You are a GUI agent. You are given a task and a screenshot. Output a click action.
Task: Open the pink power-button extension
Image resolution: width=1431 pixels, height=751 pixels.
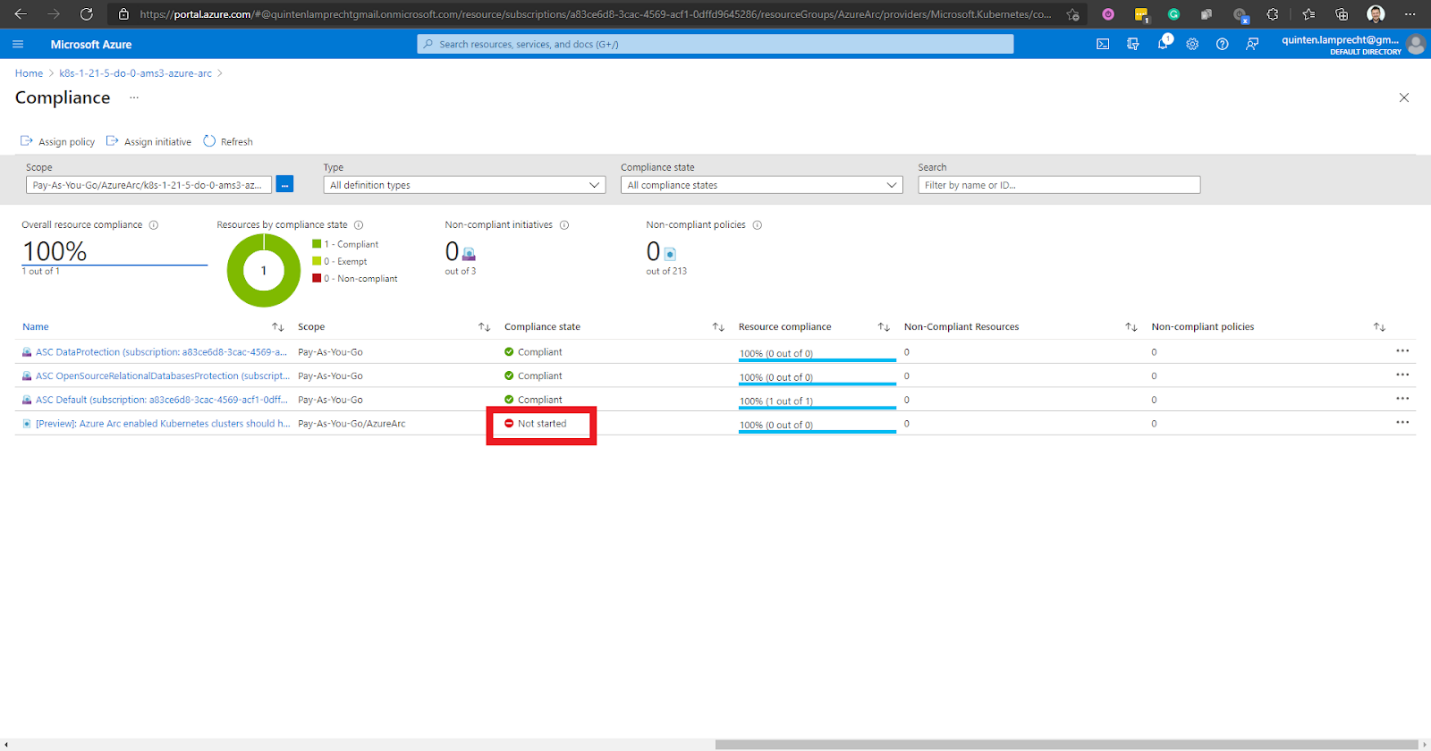[1108, 14]
